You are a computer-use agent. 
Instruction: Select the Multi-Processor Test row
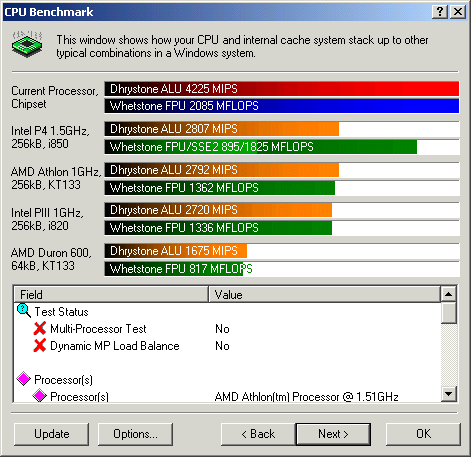227,329
